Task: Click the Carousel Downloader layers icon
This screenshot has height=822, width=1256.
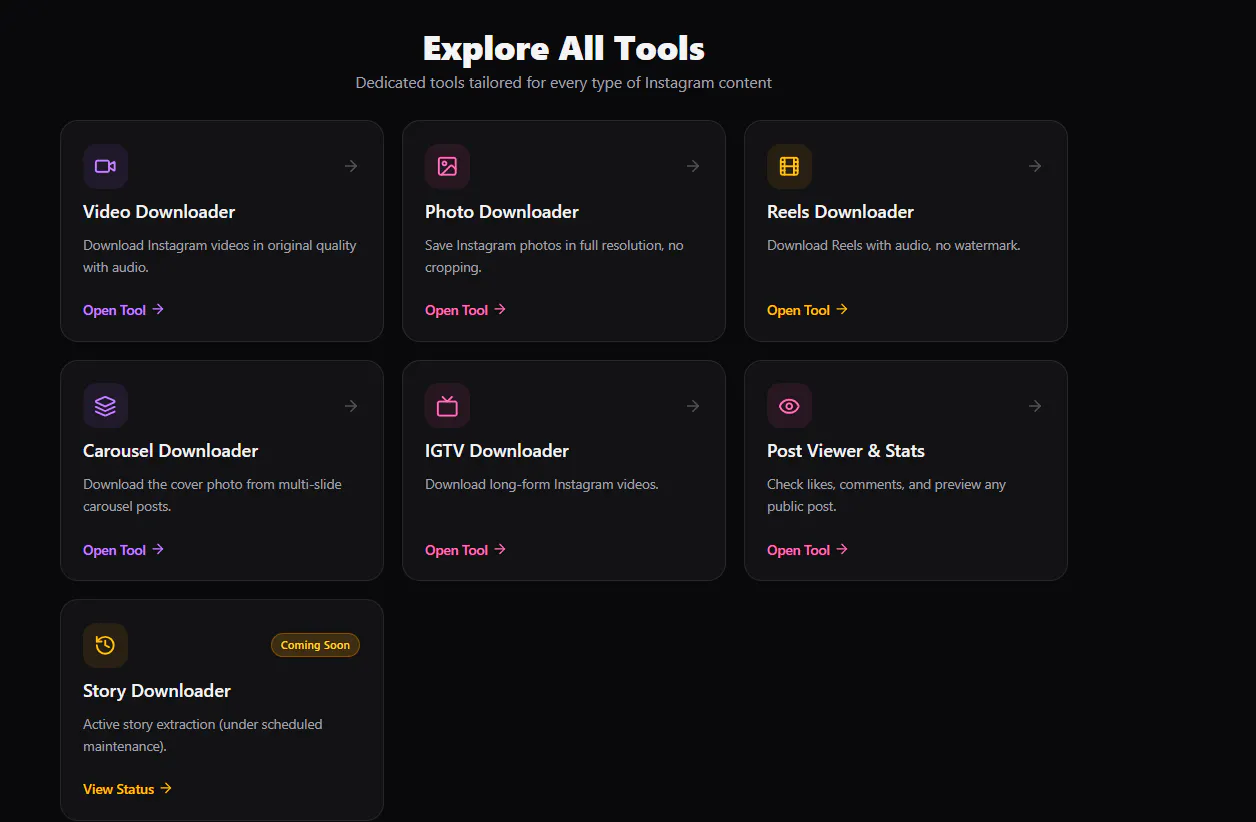Action: (x=105, y=406)
